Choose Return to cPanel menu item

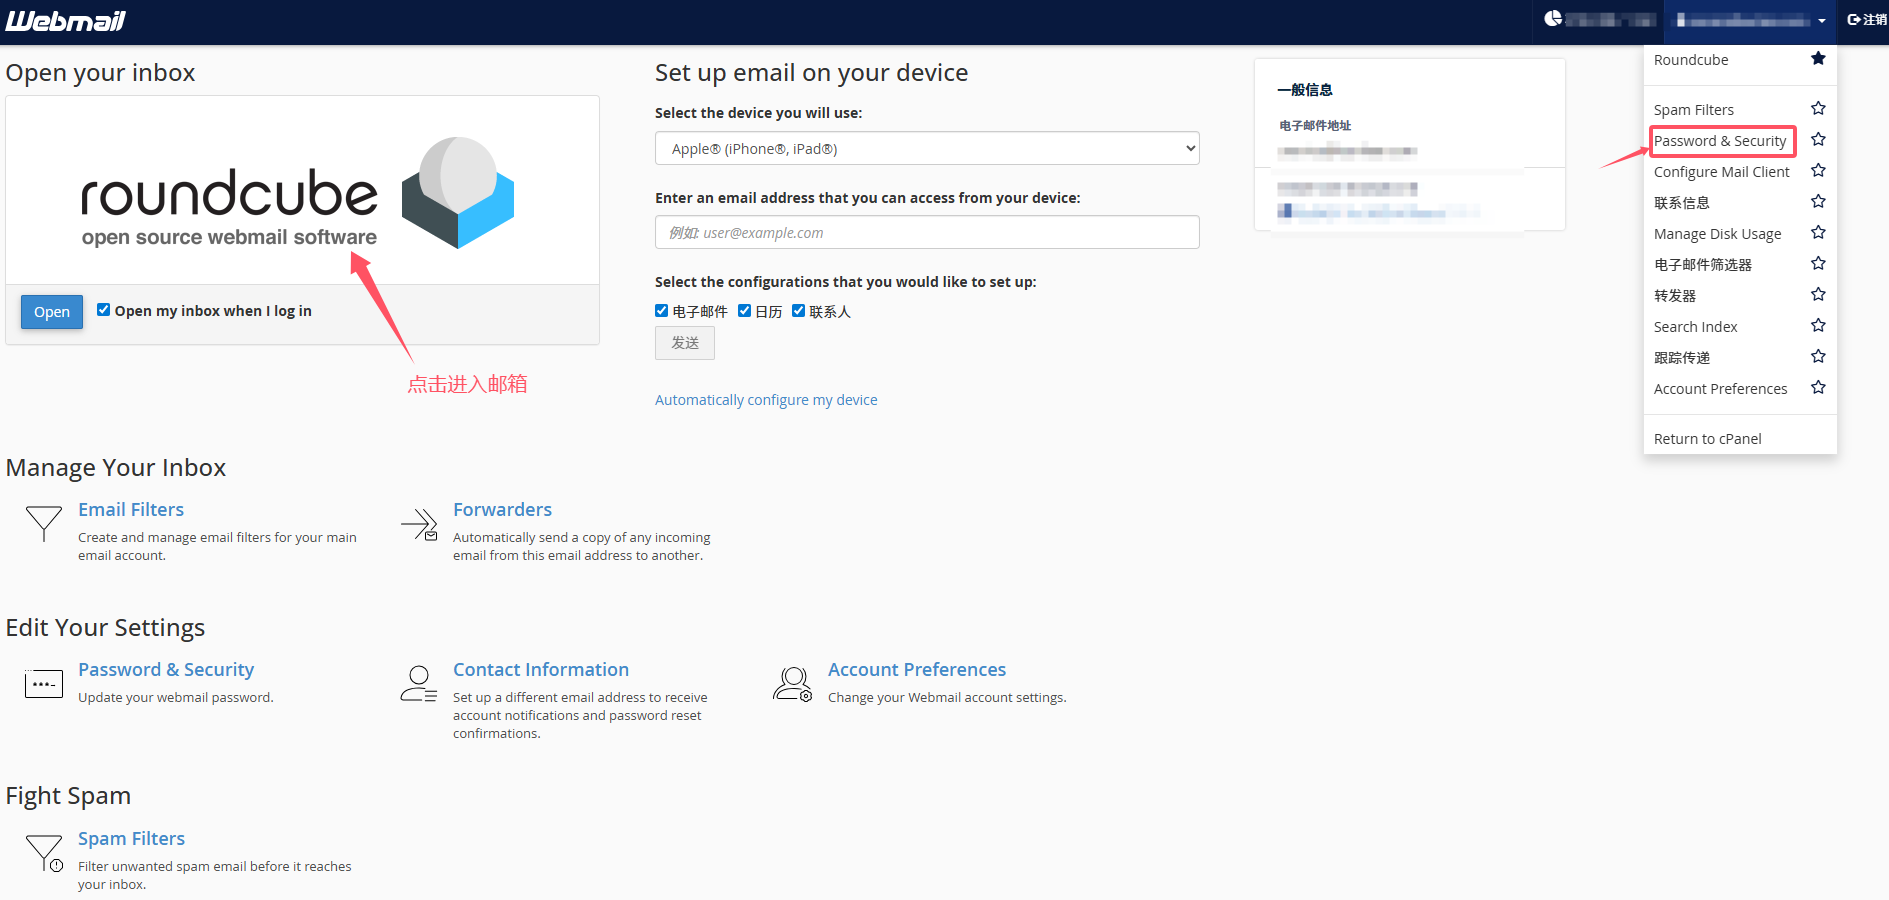coord(1707,439)
